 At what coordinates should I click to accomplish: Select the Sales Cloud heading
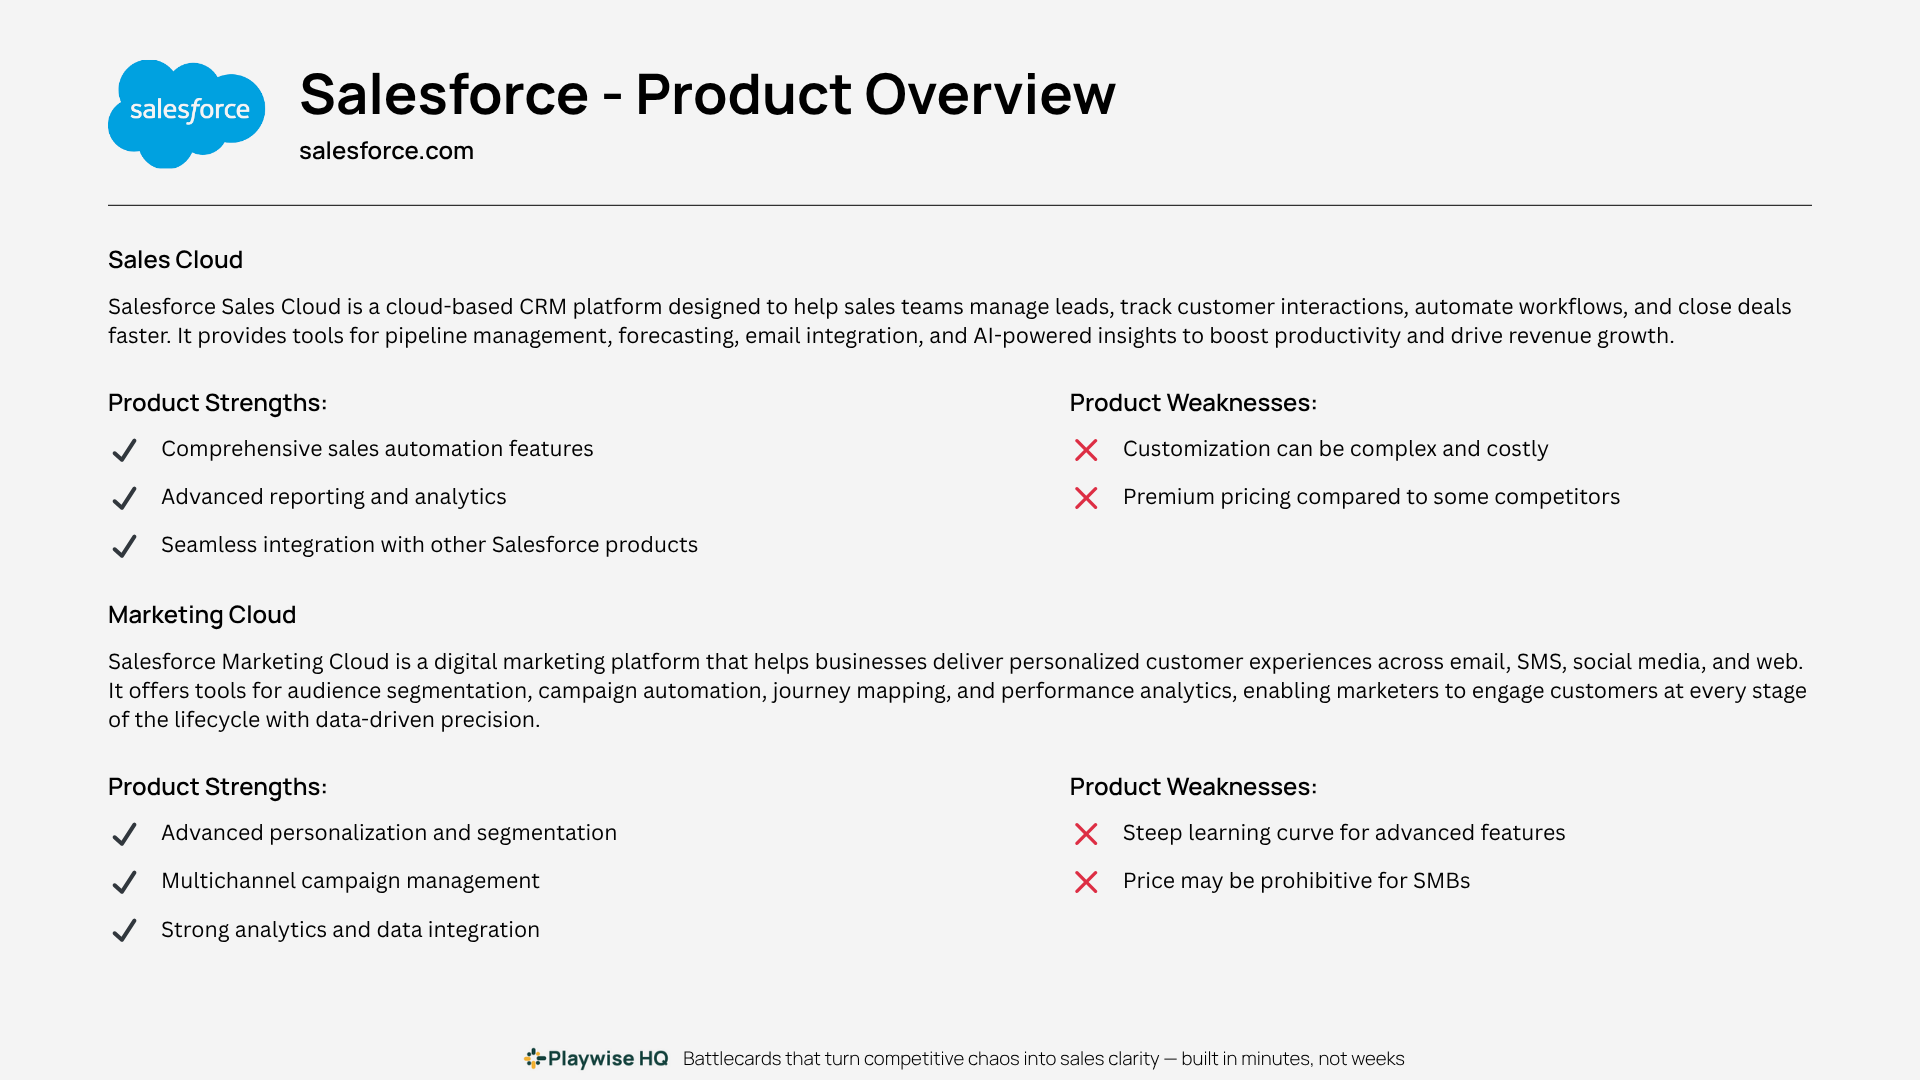175,260
